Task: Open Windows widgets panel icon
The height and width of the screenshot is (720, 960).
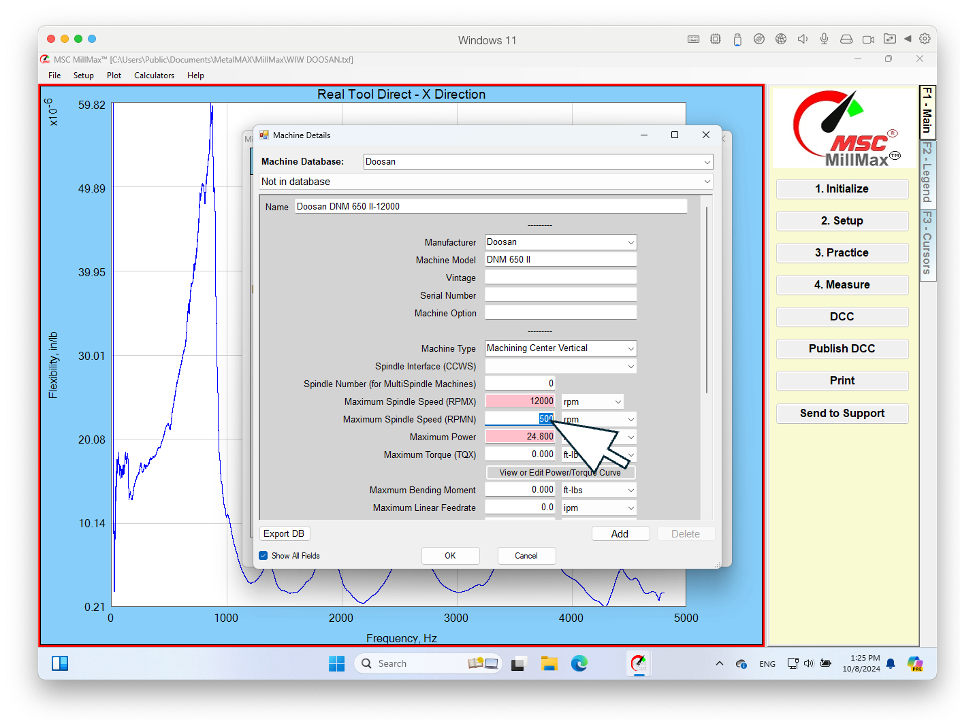Action: coord(60,664)
